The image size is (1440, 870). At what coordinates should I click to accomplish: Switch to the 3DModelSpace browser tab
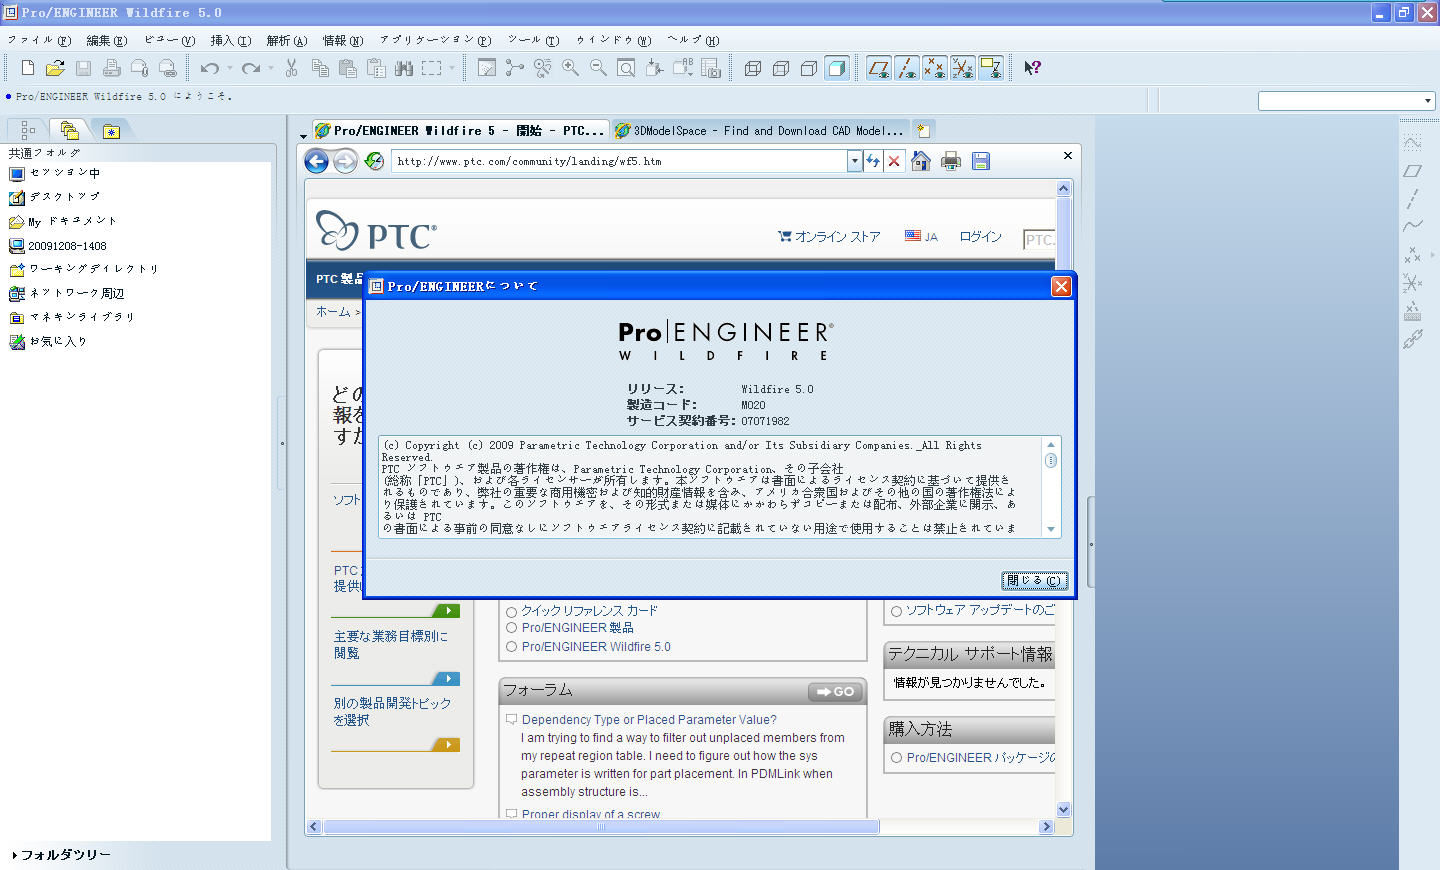(x=760, y=130)
